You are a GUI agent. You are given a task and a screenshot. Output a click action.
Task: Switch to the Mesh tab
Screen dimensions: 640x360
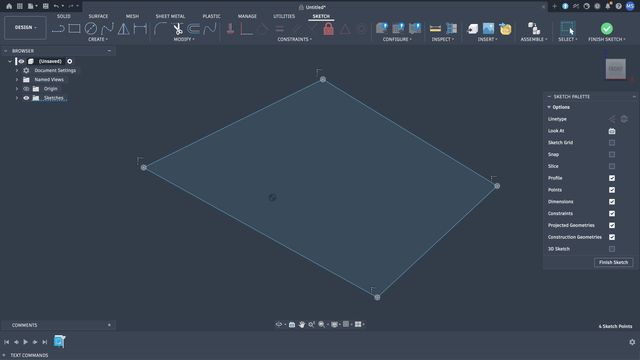pyautogui.click(x=132, y=16)
